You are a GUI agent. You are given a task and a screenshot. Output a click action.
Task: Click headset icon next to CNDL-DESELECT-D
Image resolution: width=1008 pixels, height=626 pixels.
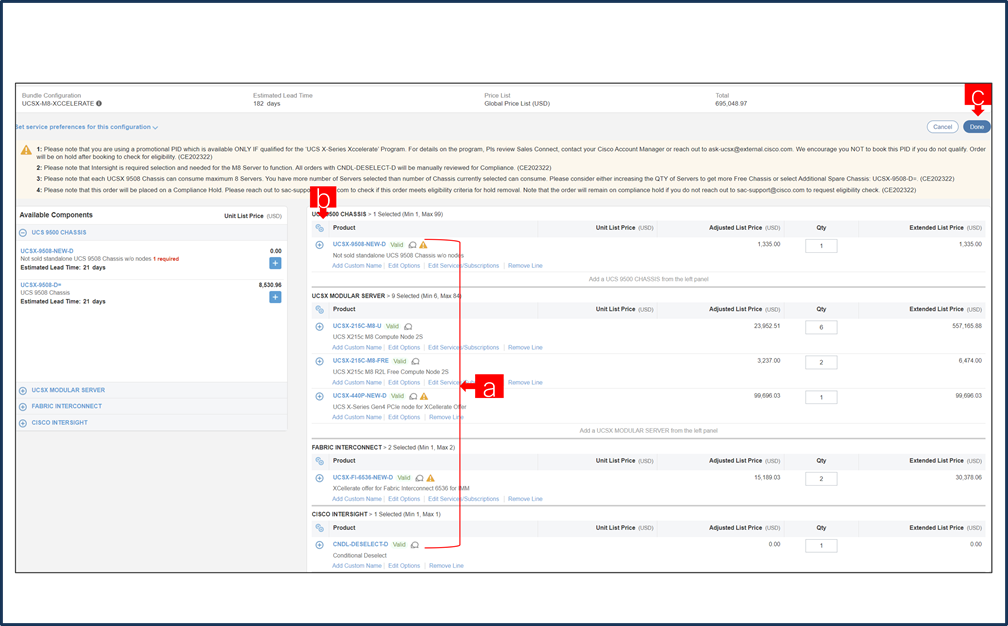pos(415,545)
